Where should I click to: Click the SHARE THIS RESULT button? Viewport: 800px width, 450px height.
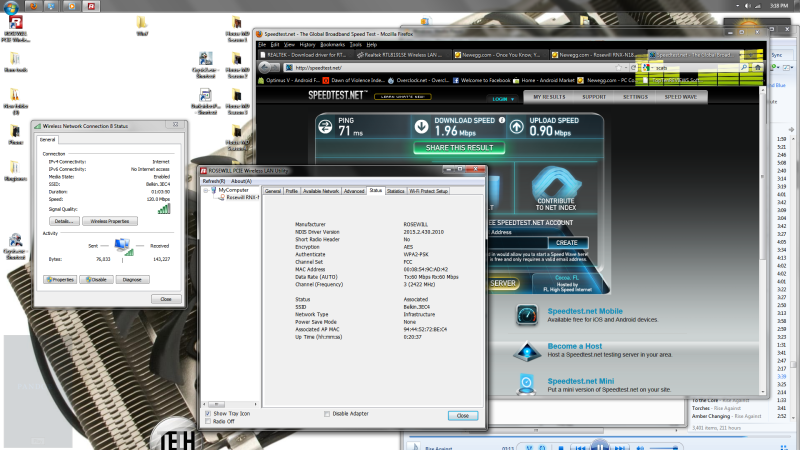coord(459,148)
